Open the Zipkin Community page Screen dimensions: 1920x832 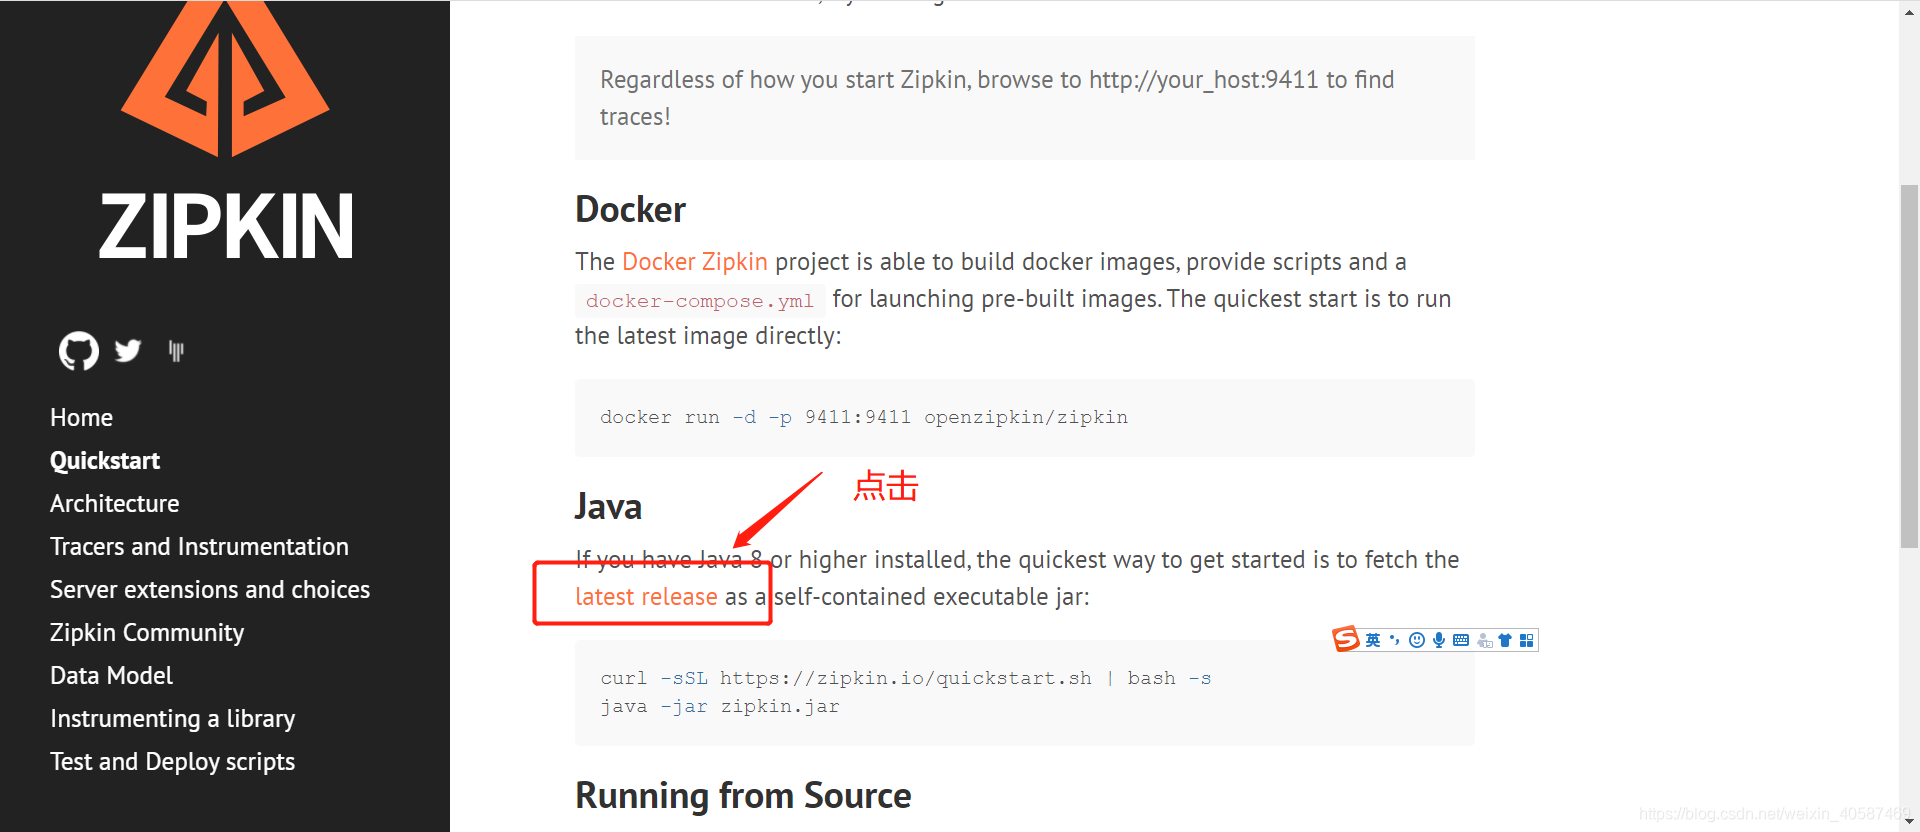pos(147,633)
